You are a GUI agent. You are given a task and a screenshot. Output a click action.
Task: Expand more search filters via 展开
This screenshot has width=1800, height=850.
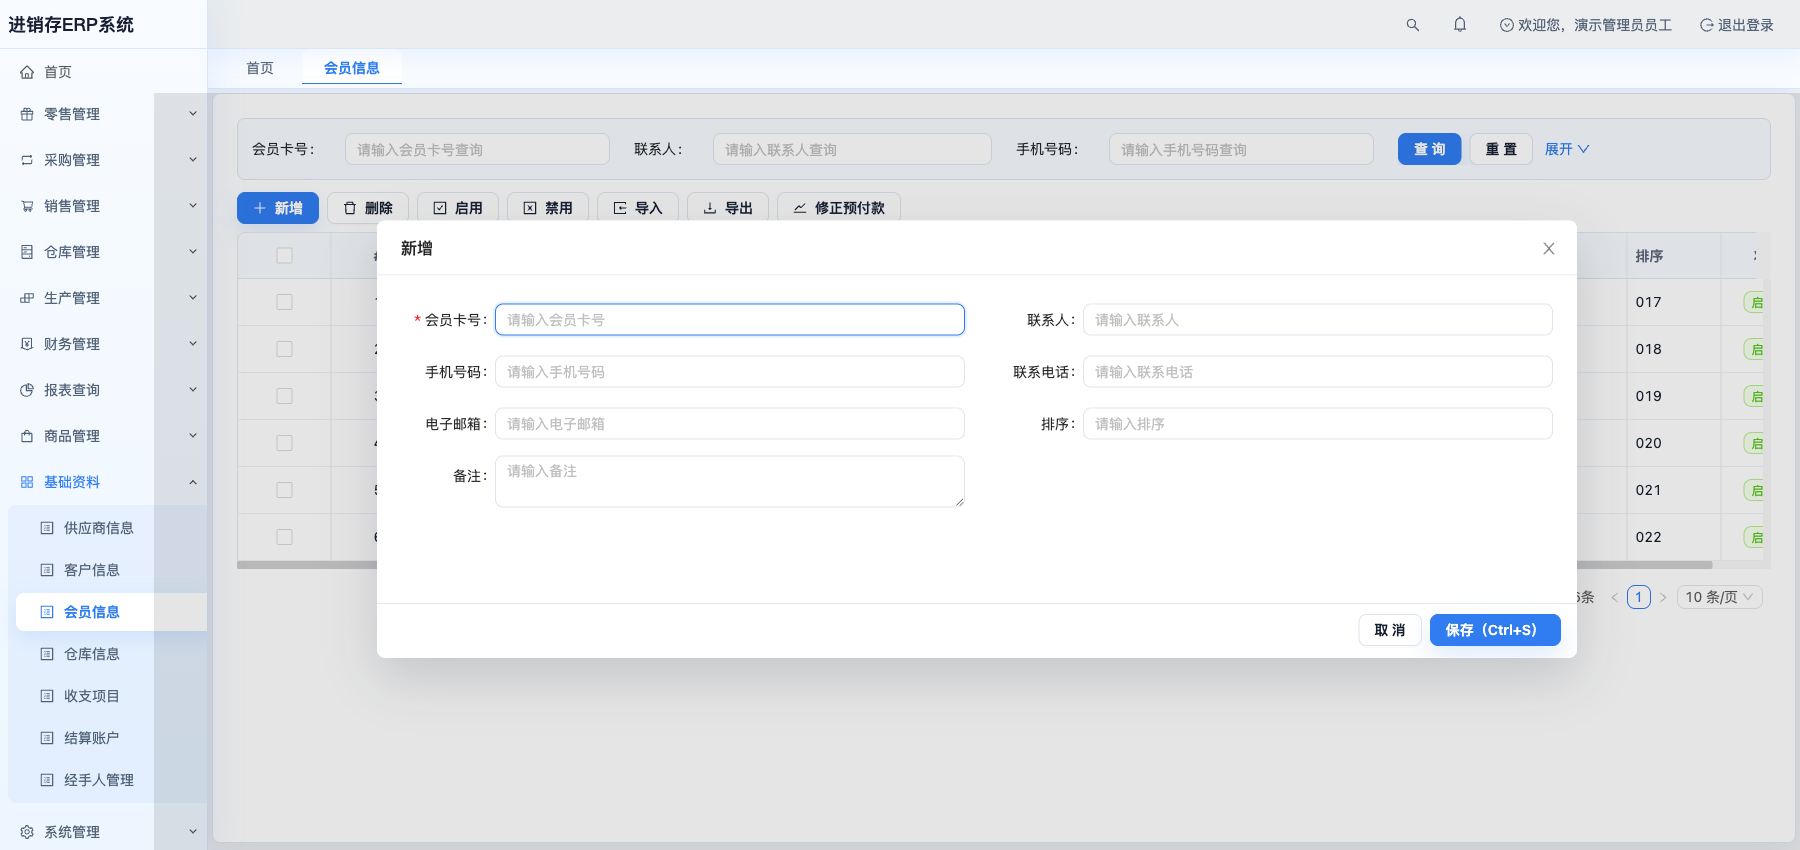click(x=1567, y=149)
